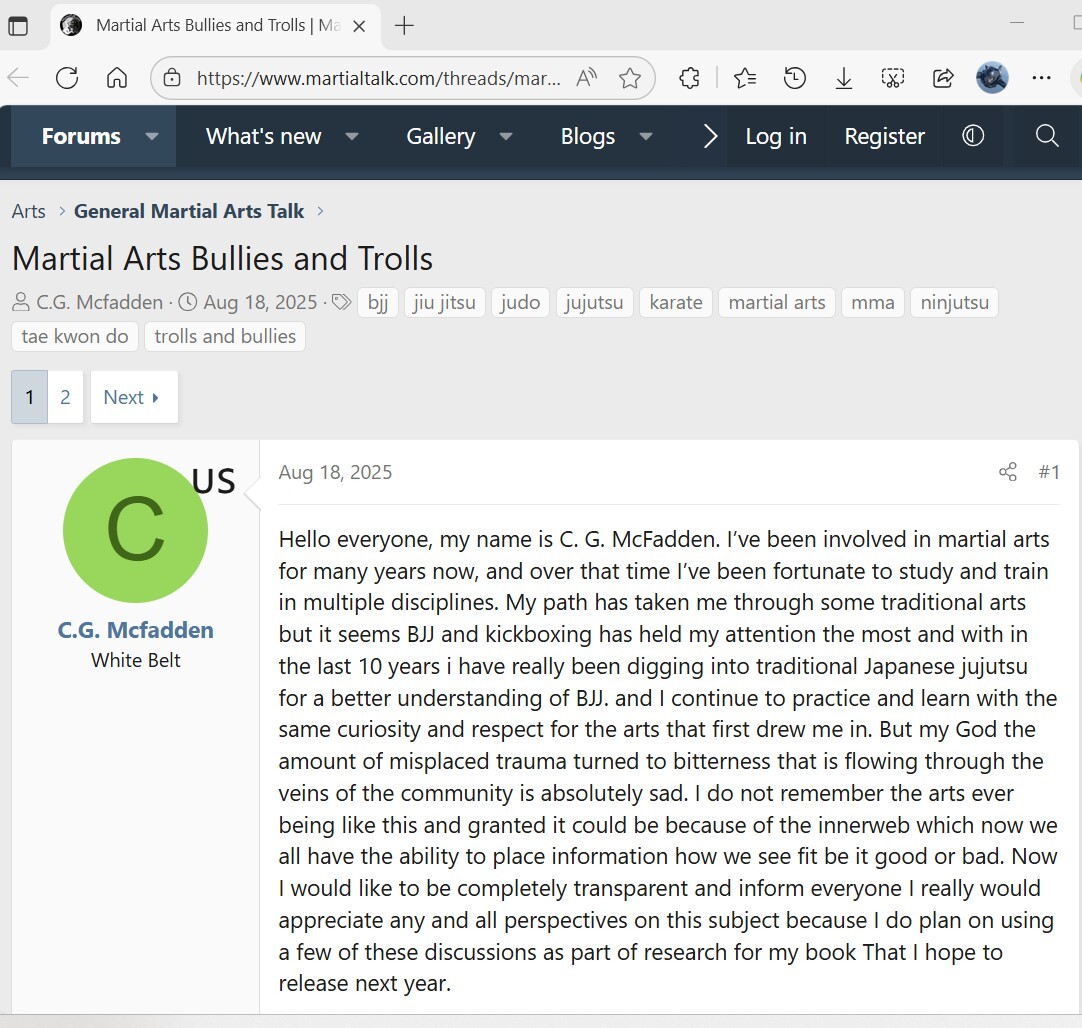Toggle the forum light/dark style switch
The image size is (1082, 1028).
(x=973, y=136)
